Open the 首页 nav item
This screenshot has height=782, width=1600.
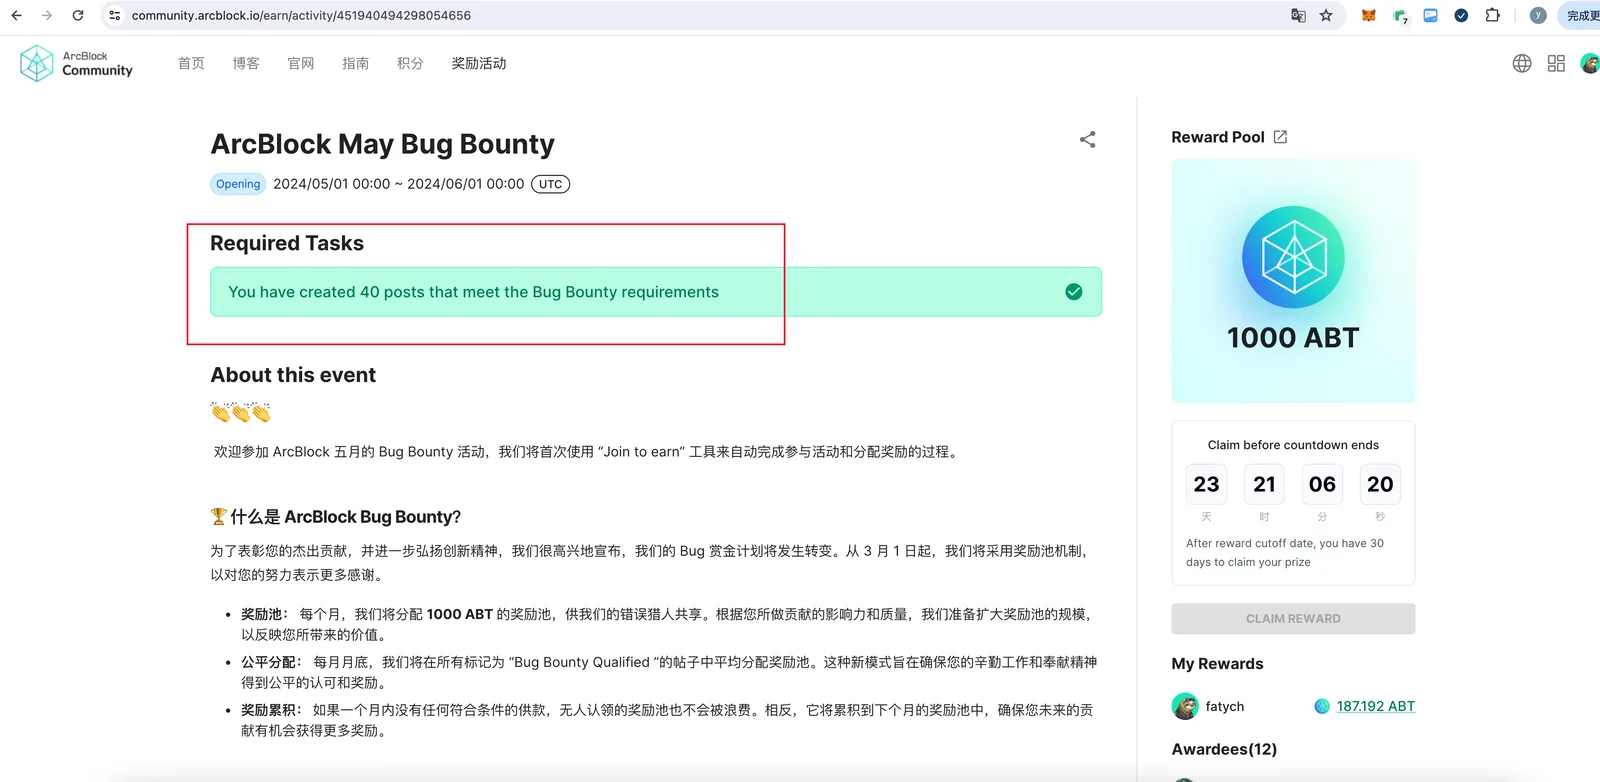191,63
